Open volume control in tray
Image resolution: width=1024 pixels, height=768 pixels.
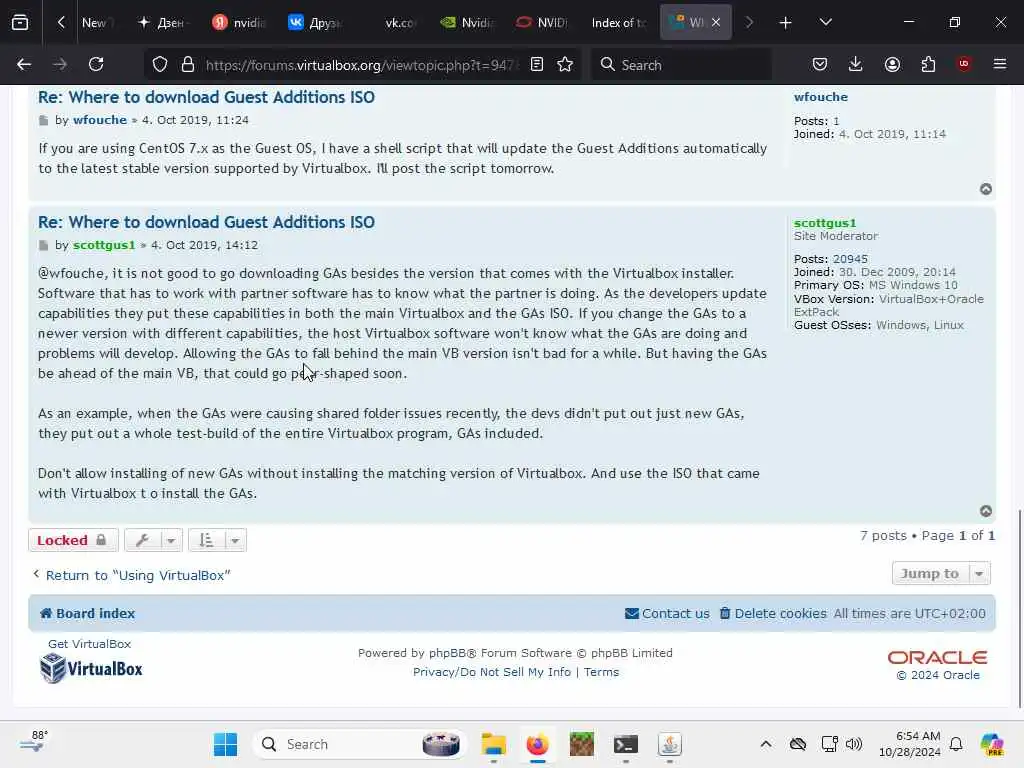pyautogui.click(x=854, y=744)
